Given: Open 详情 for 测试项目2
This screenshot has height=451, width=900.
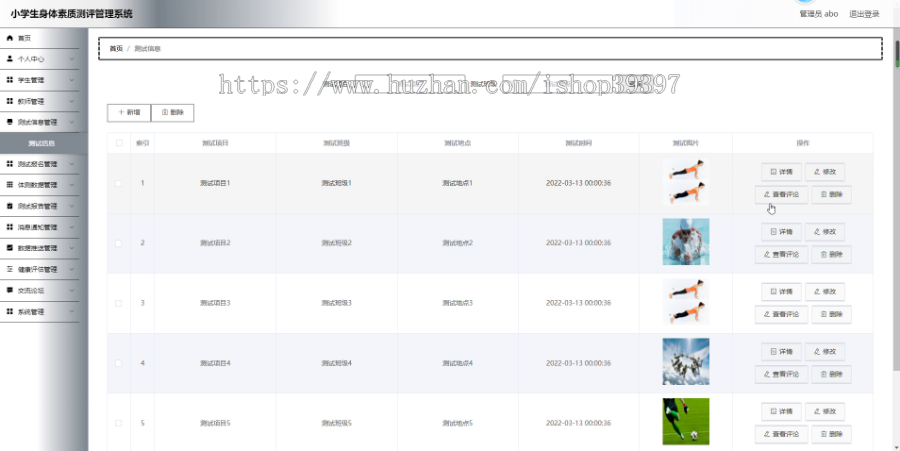Looking at the screenshot, I should click(781, 232).
